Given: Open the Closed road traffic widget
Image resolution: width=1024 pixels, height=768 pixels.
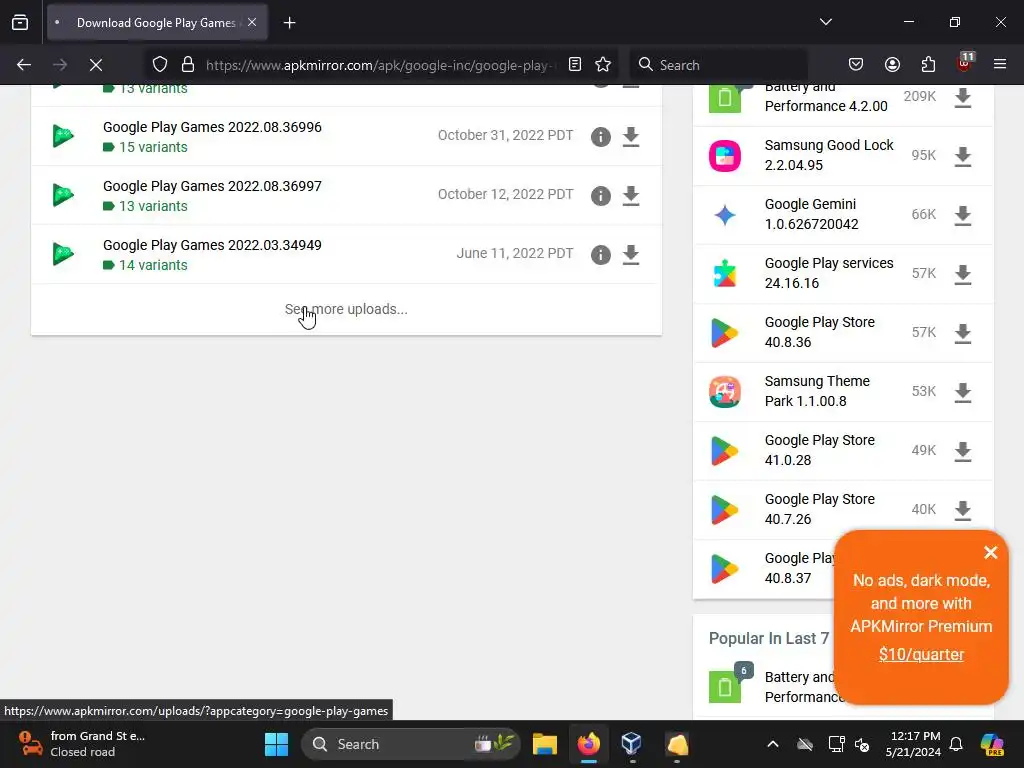Looking at the screenshot, I should [x=82, y=744].
